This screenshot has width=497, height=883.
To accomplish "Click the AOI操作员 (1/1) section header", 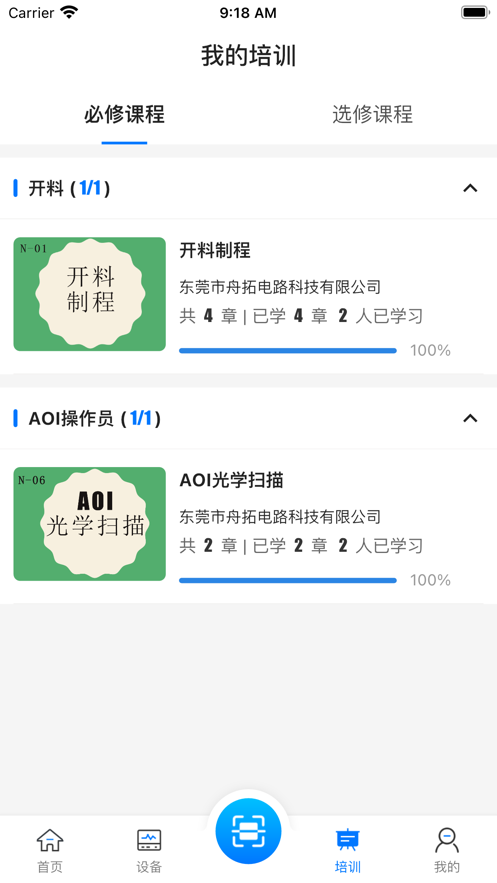I will click(248, 418).
